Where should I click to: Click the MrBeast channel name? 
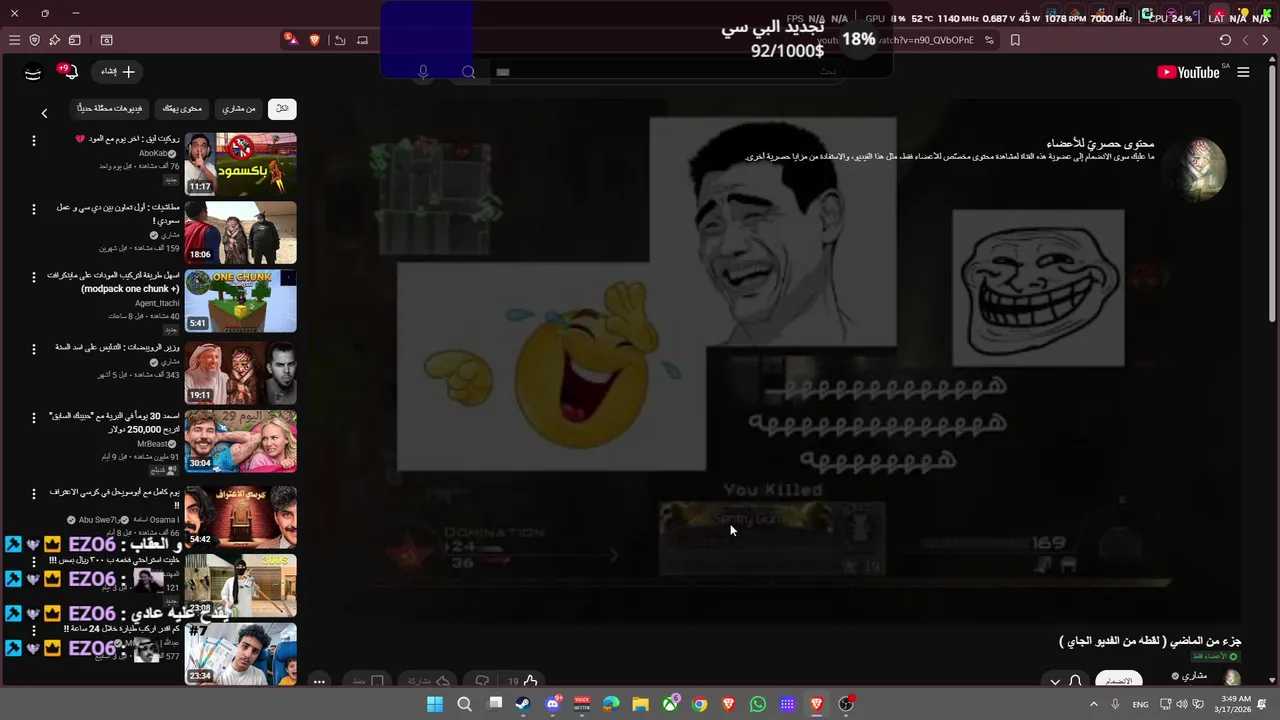pyautogui.click(x=153, y=444)
